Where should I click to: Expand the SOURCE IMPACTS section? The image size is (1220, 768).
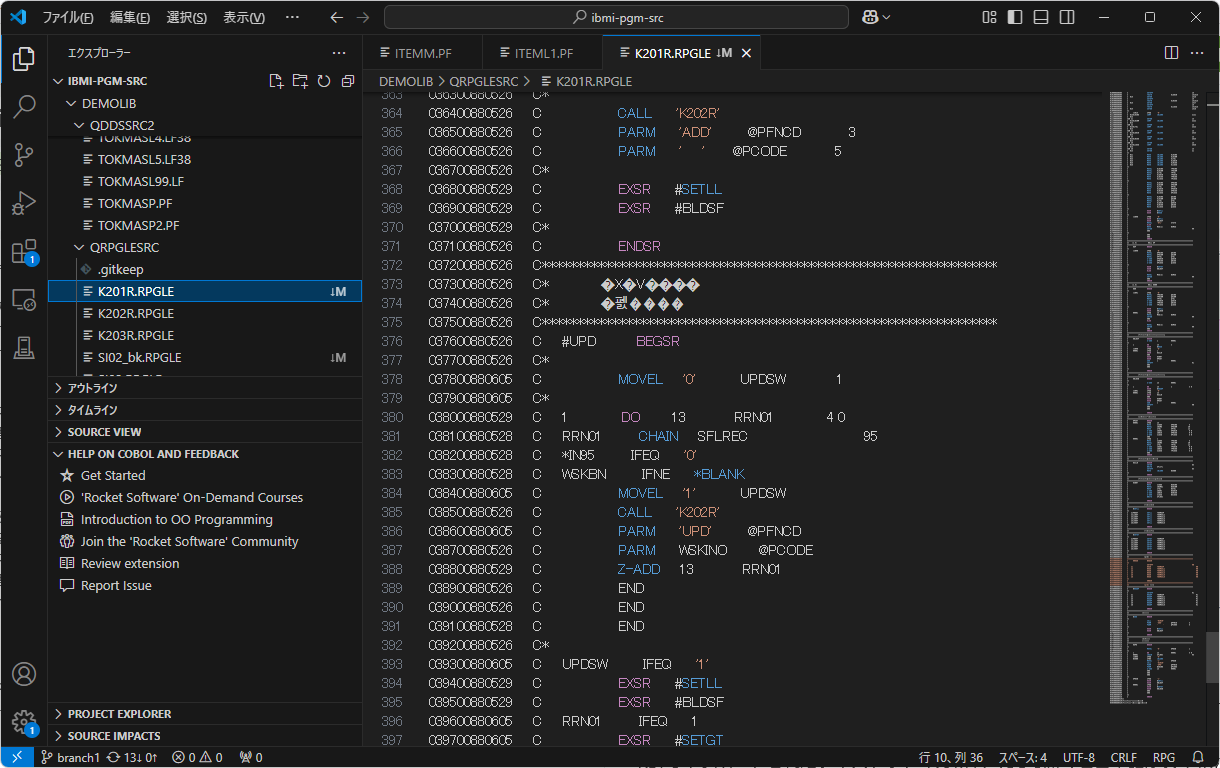(205, 736)
